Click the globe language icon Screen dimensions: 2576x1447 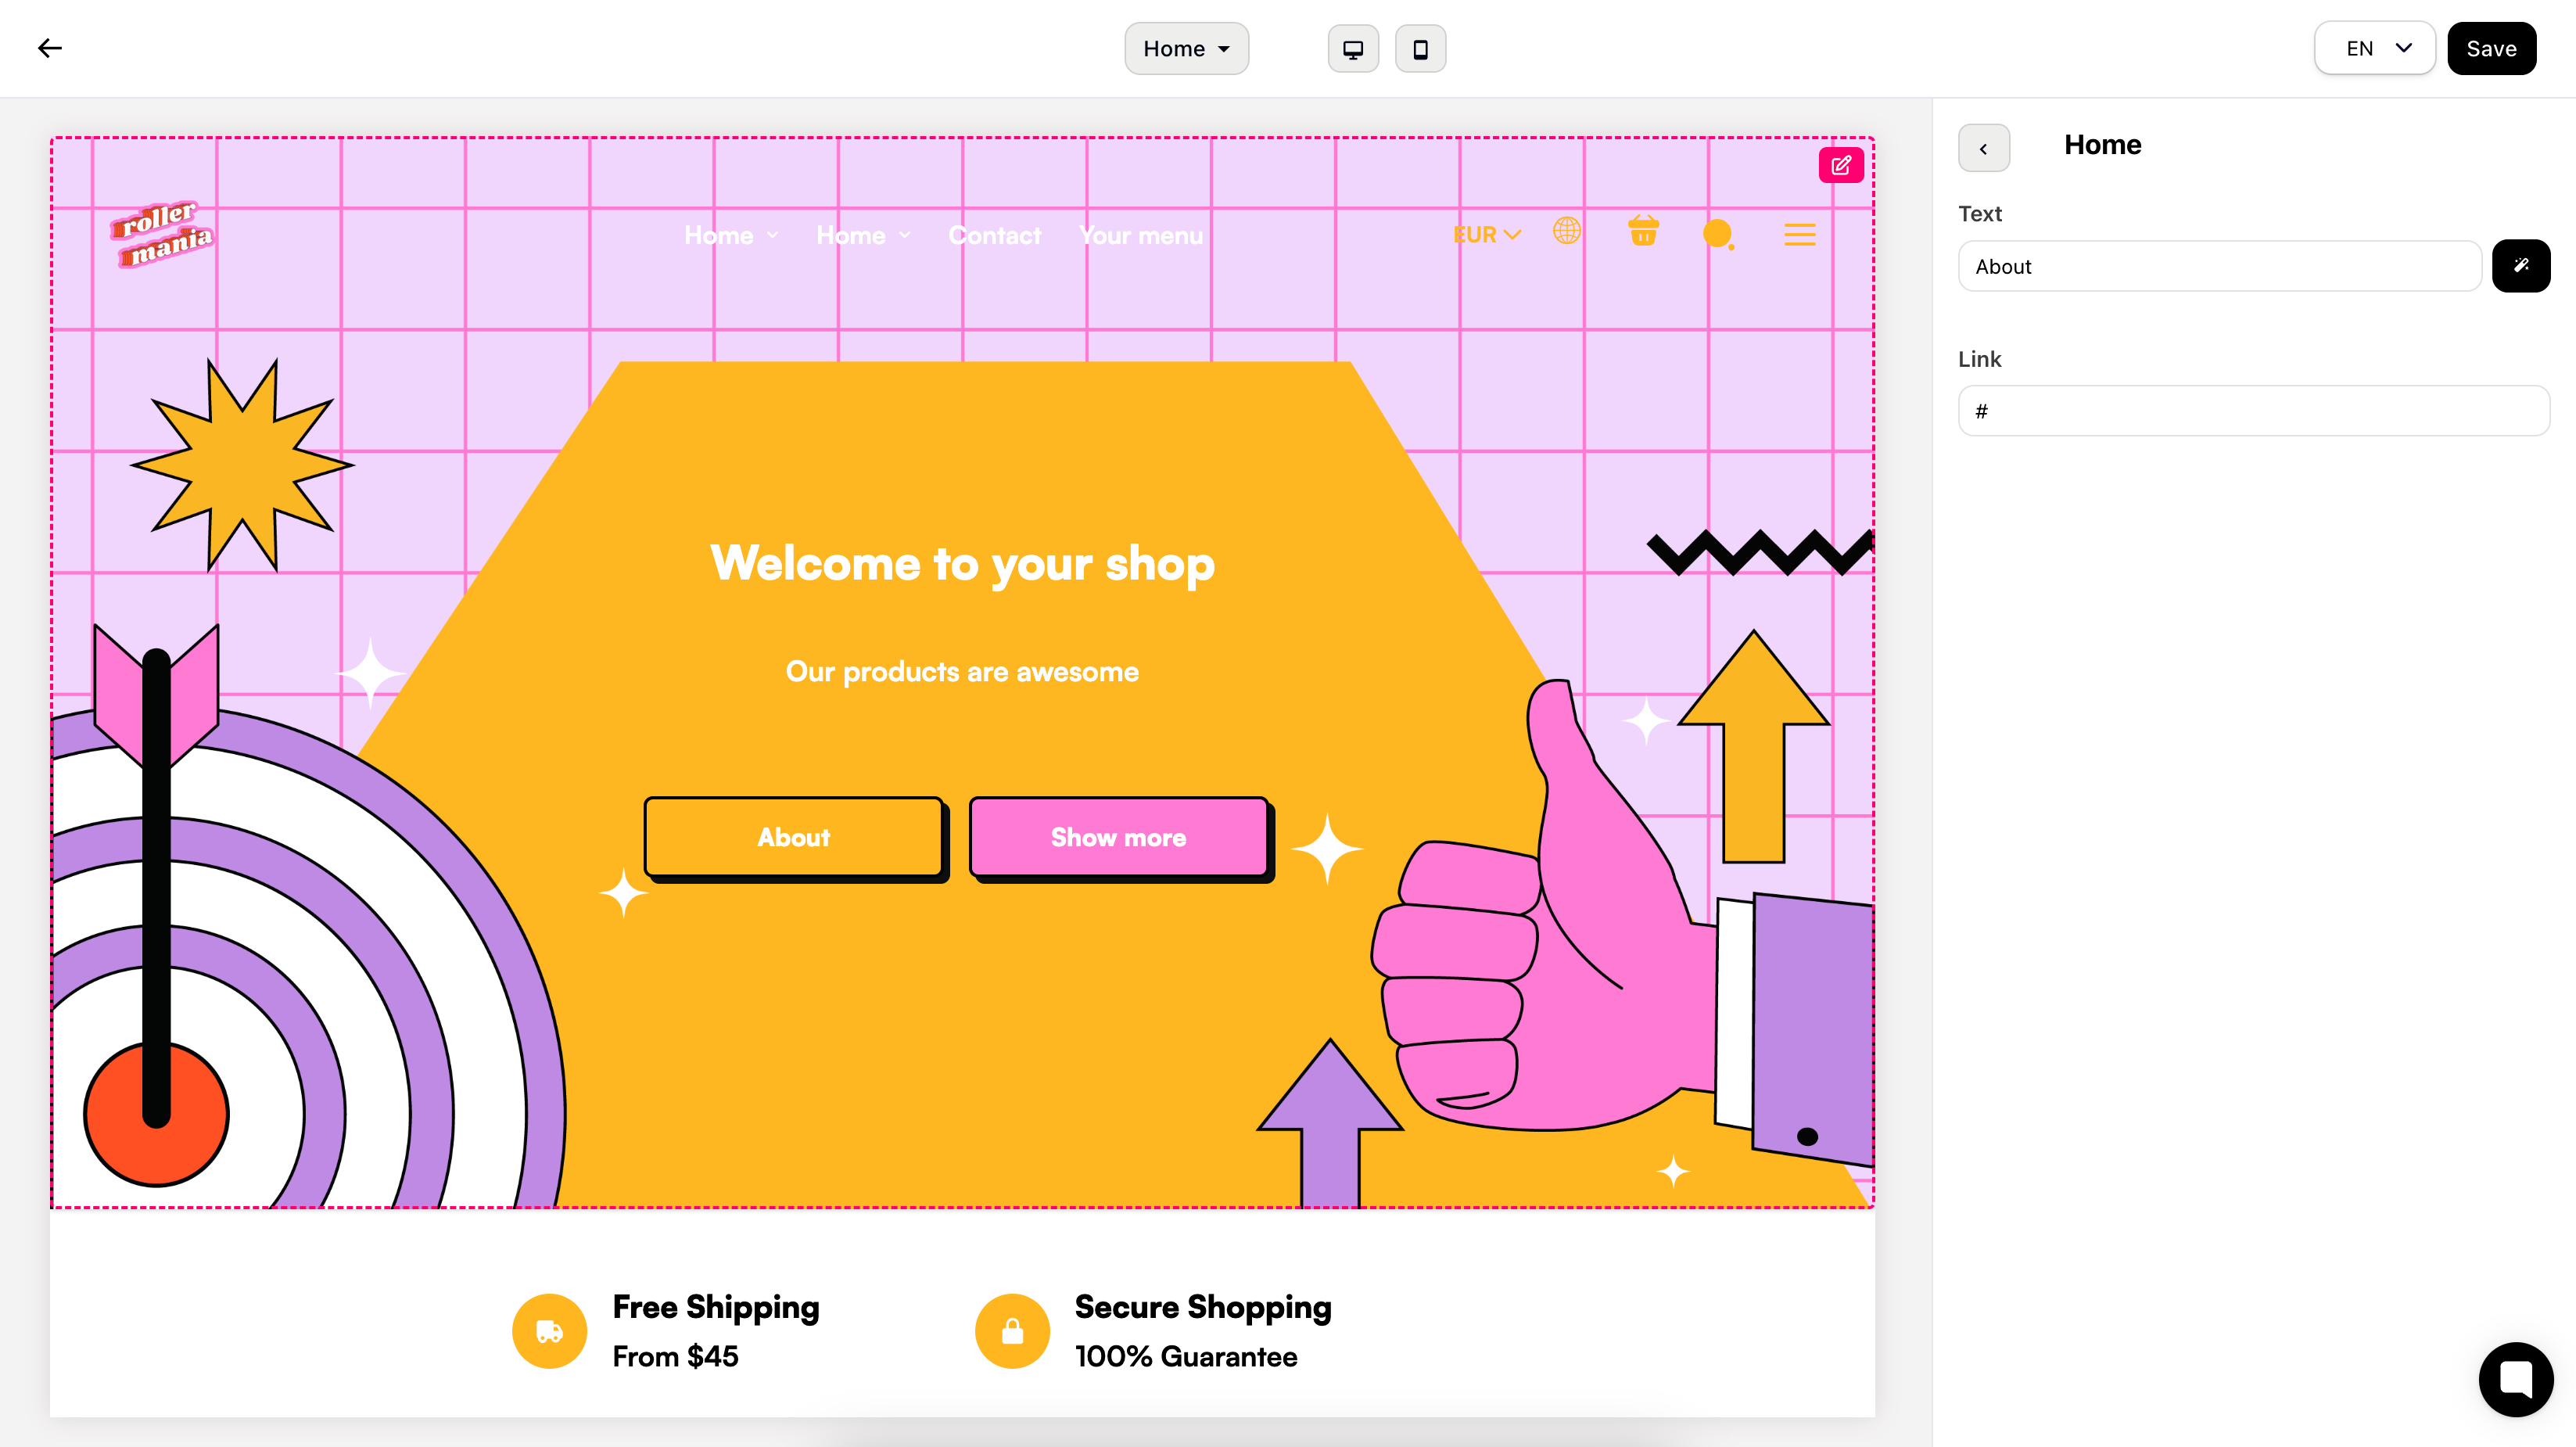pyautogui.click(x=1566, y=231)
